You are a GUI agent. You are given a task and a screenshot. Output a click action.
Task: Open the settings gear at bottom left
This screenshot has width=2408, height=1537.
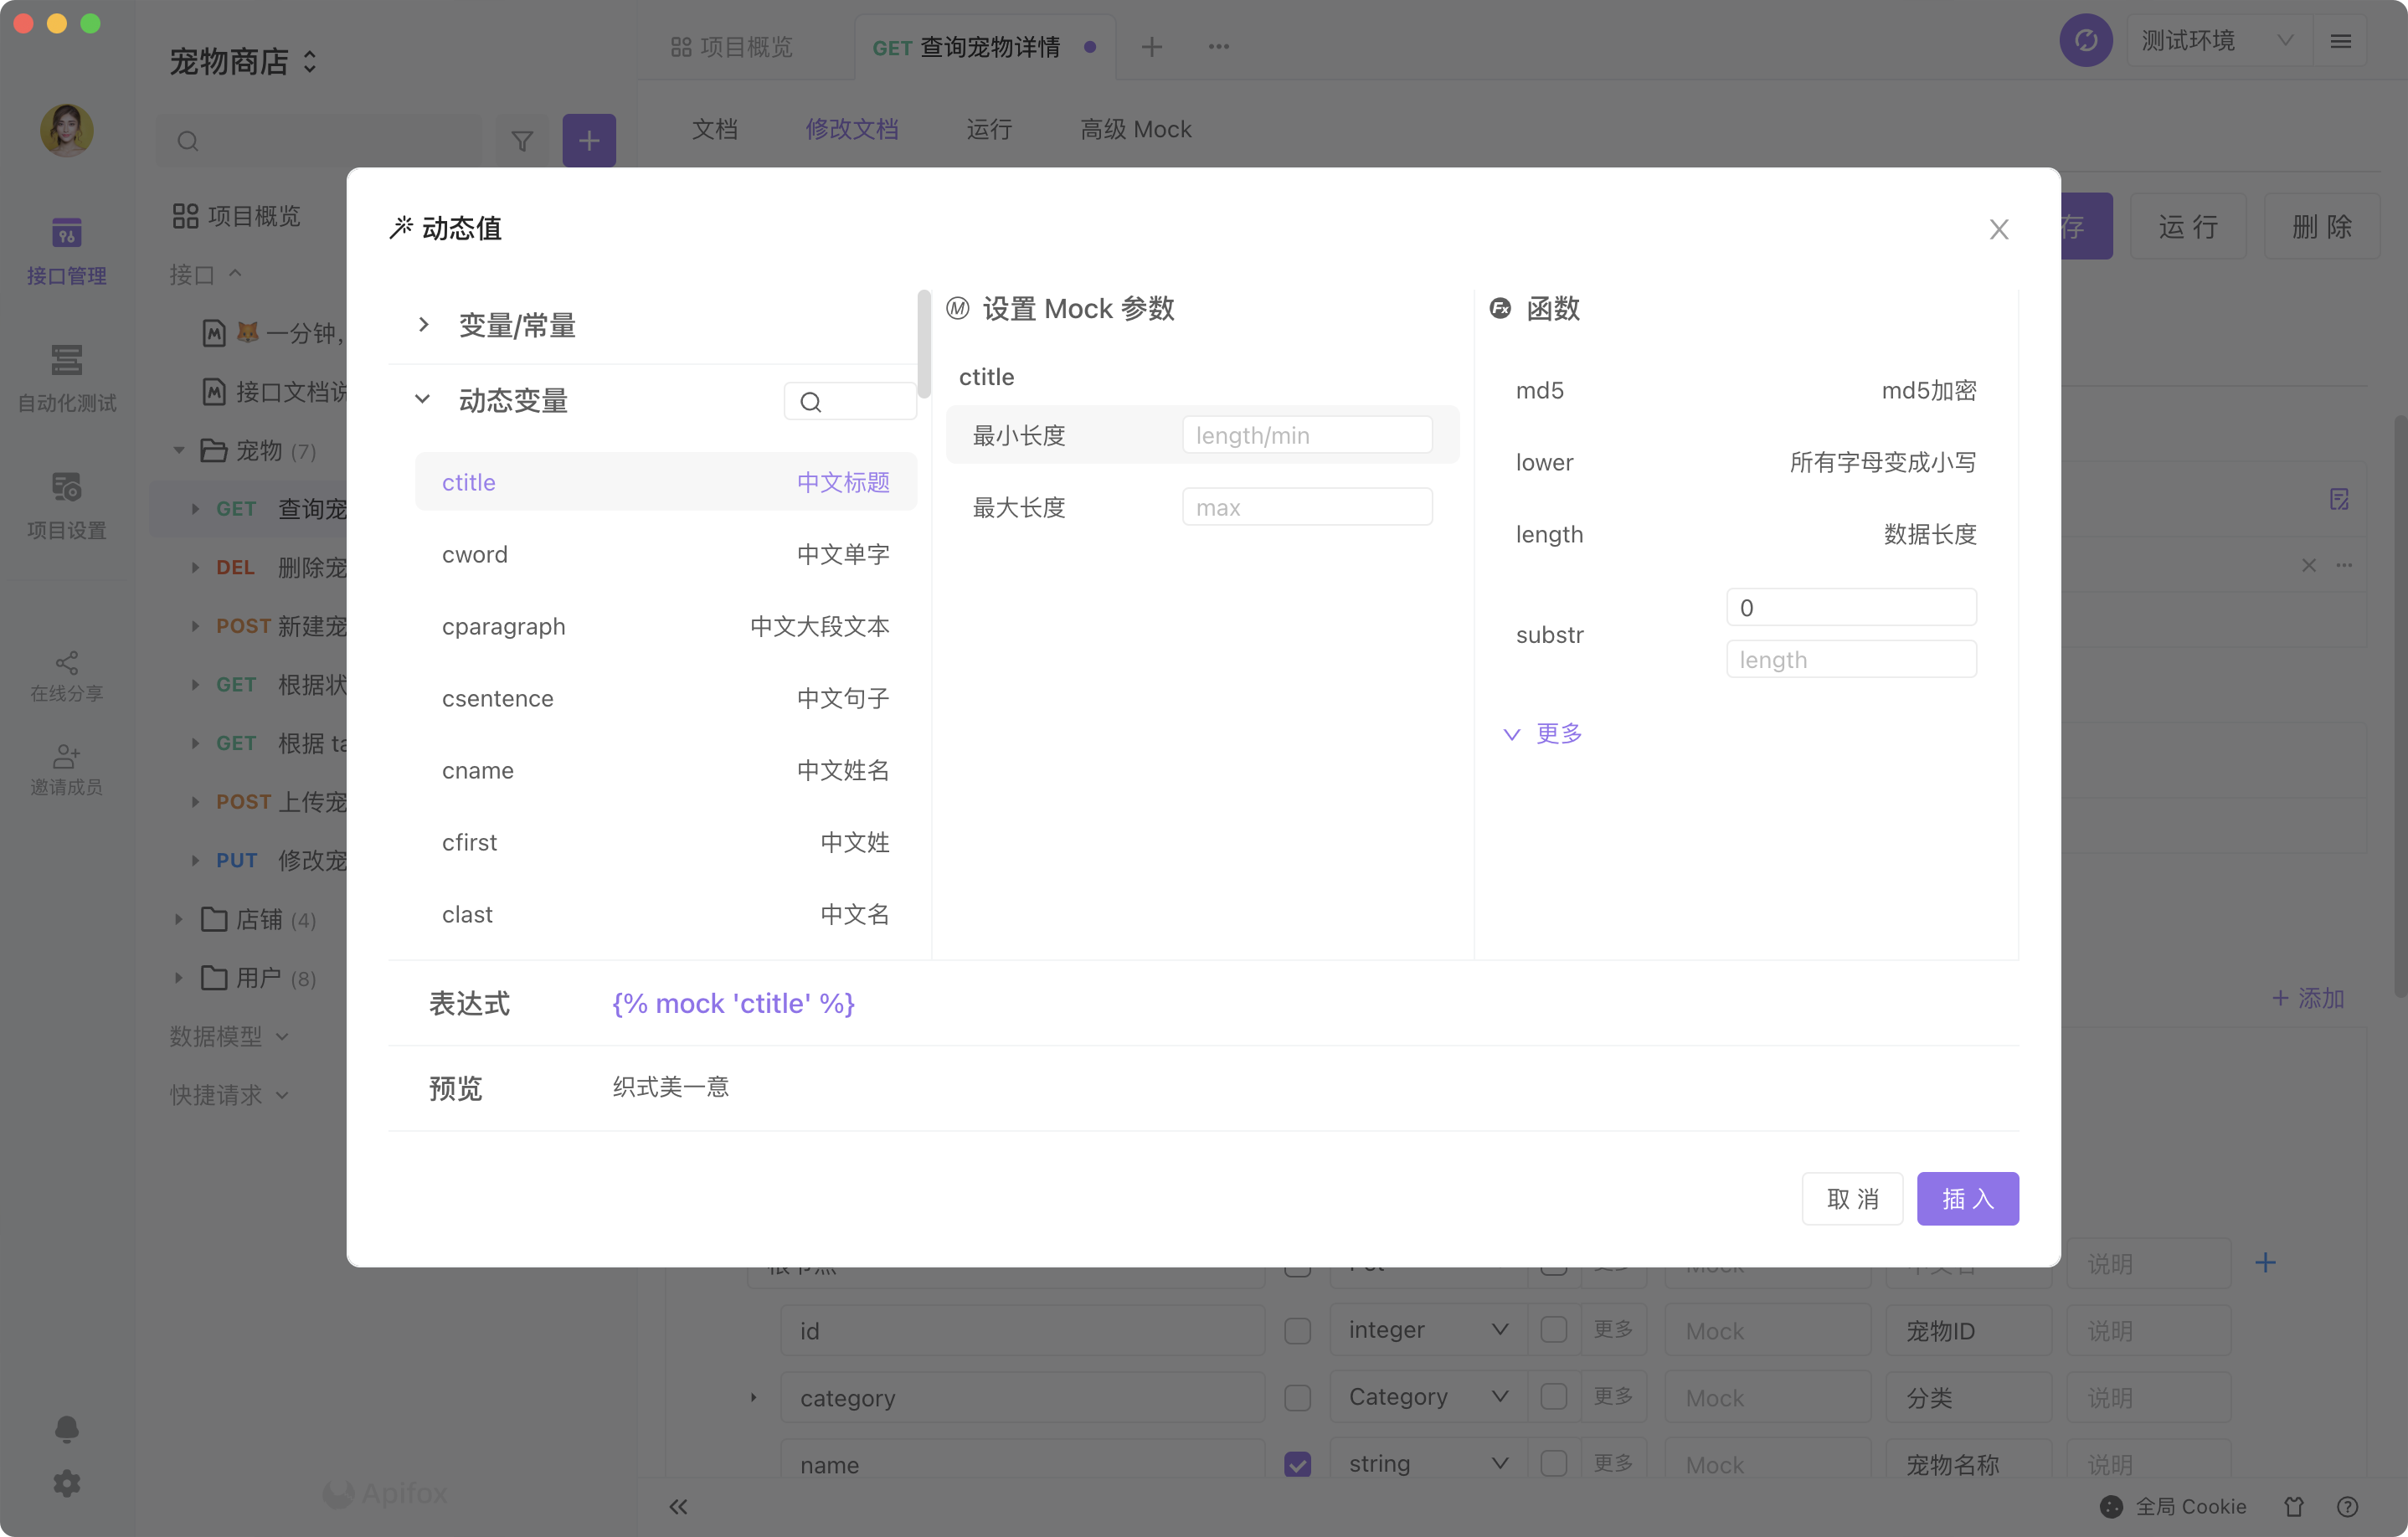(x=66, y=1483)
